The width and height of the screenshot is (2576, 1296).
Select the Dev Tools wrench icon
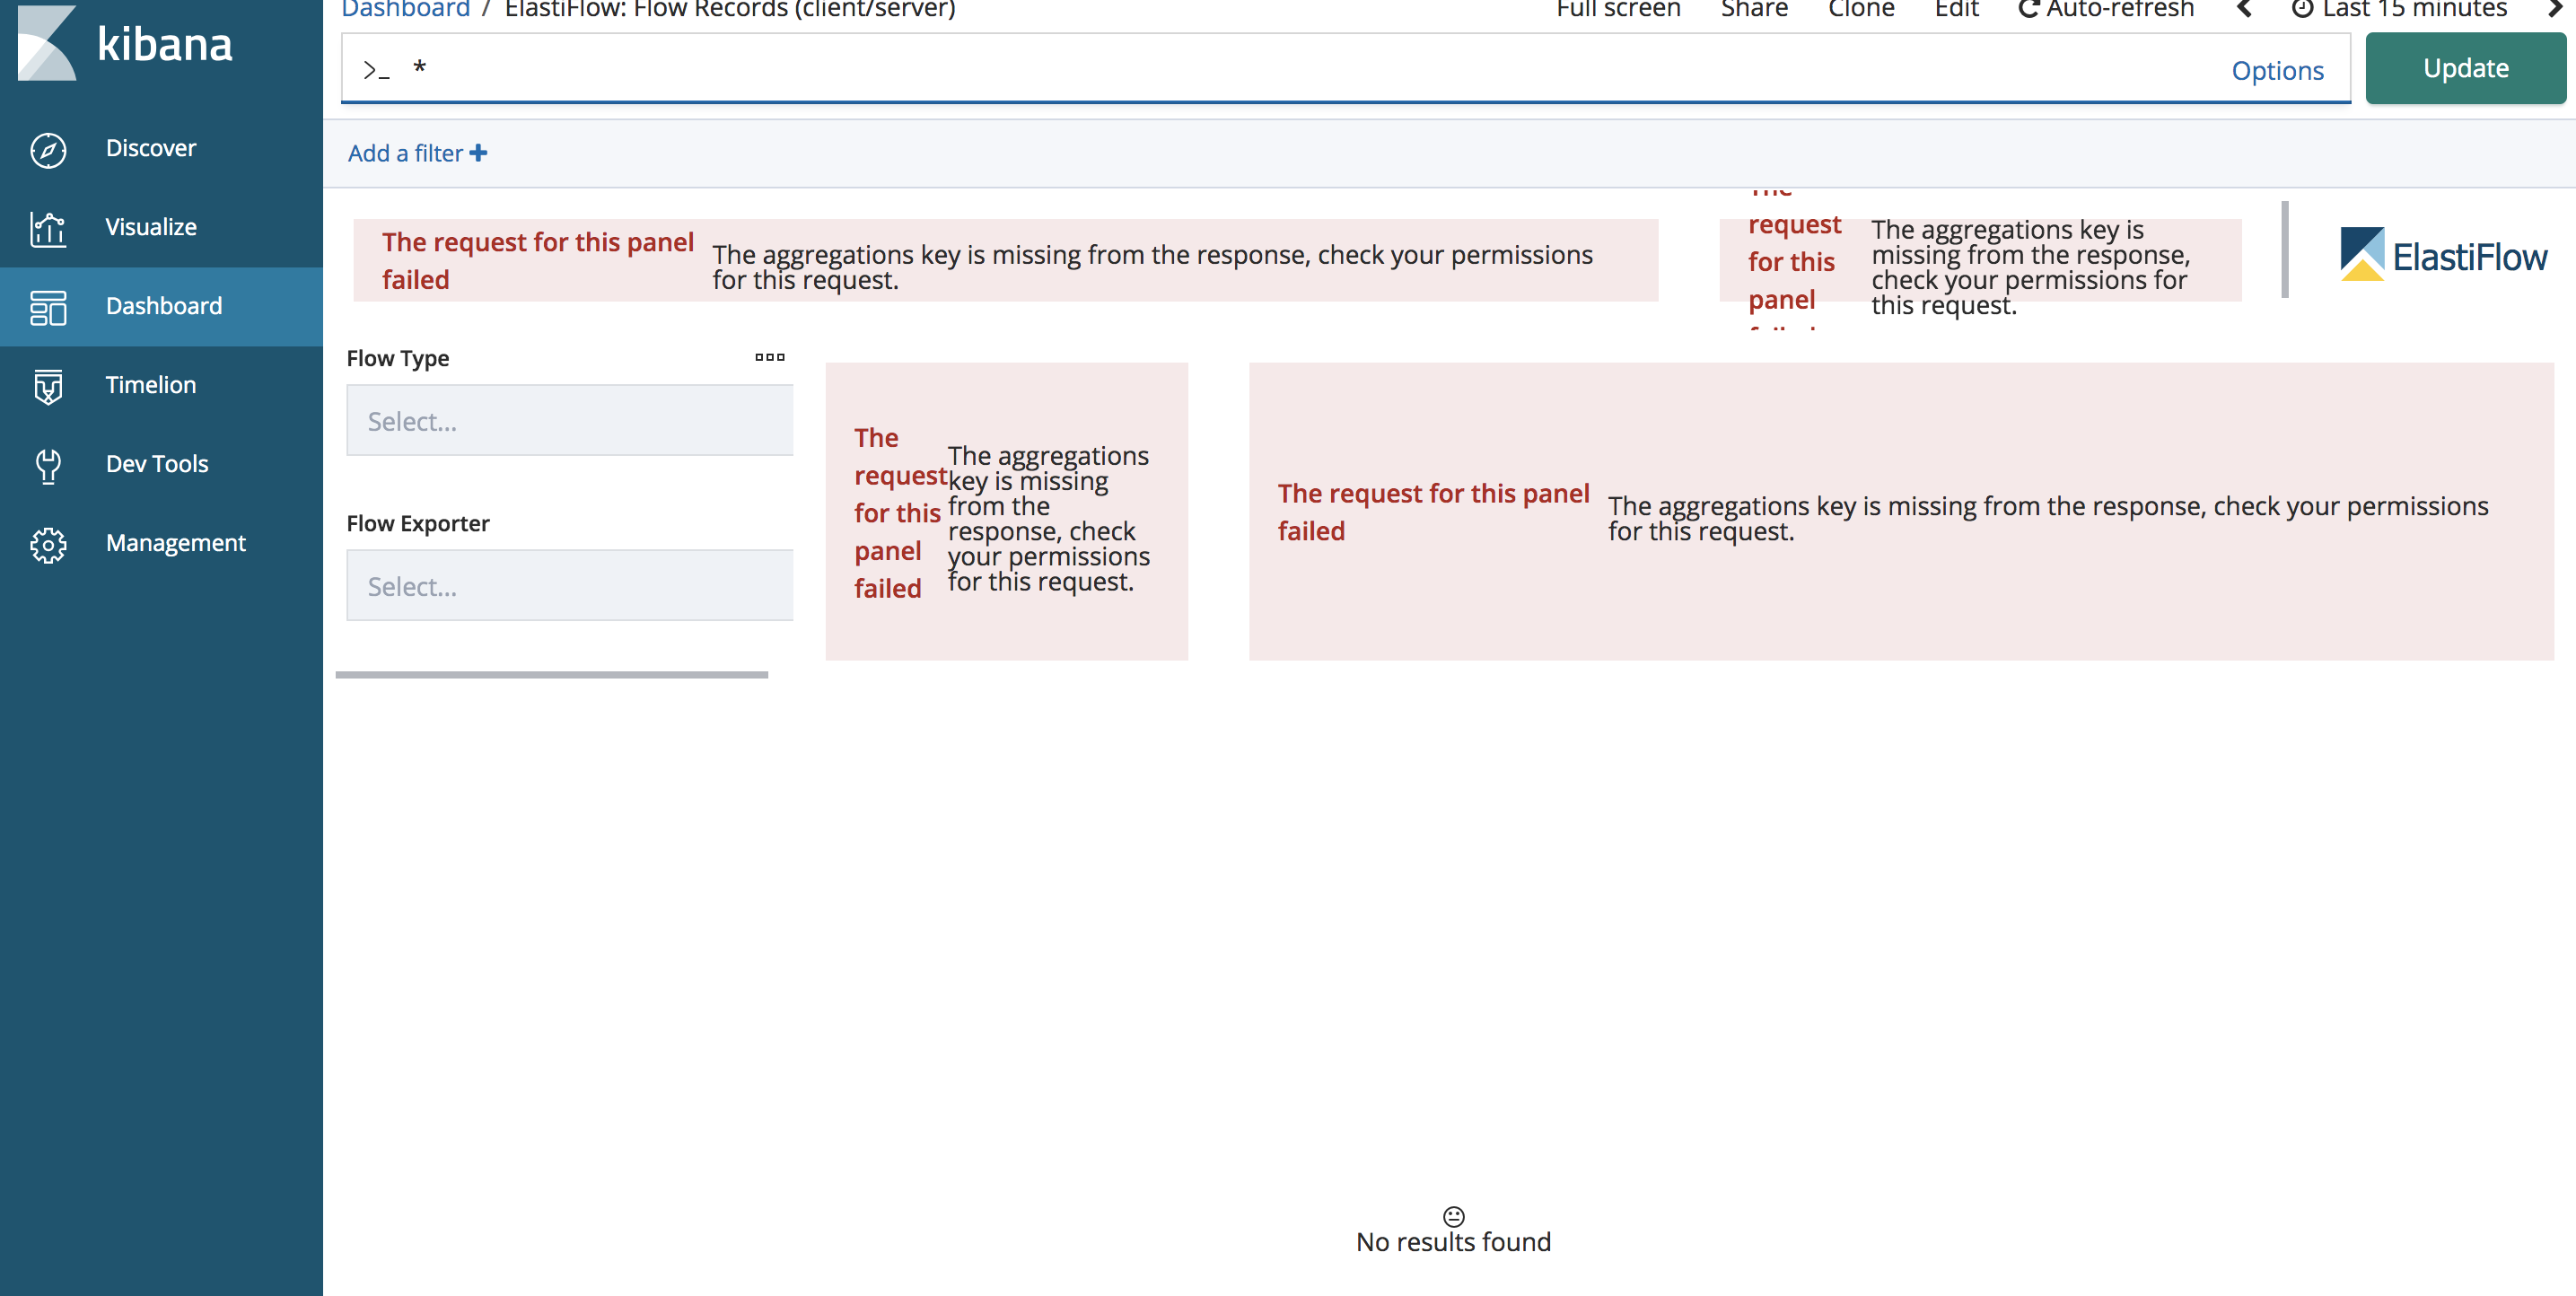(x=47, y=464)
